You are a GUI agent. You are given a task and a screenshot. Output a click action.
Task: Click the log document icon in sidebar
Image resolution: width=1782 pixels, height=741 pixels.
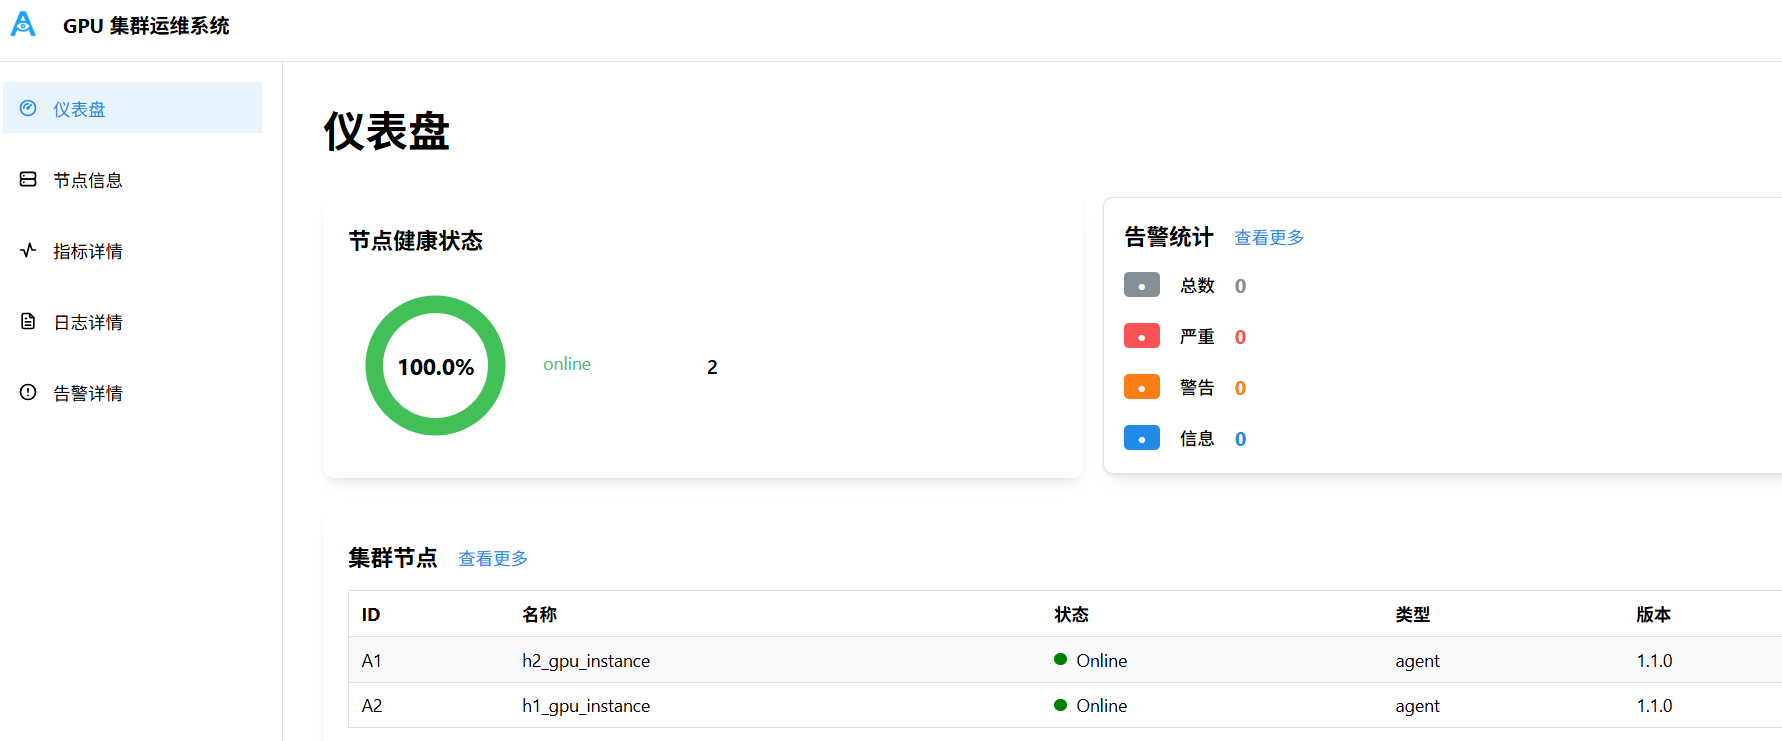click(x=28, y=321)
